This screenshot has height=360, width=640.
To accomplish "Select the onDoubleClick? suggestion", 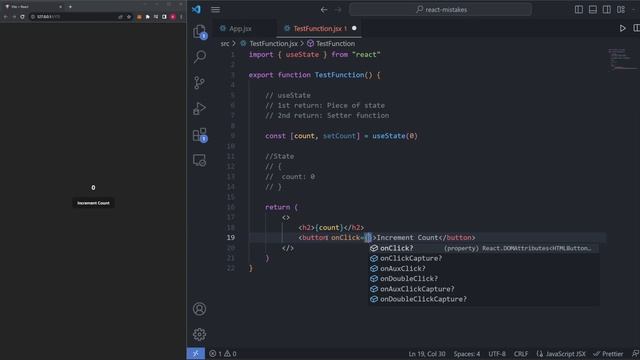I will (x=484, y=279).
